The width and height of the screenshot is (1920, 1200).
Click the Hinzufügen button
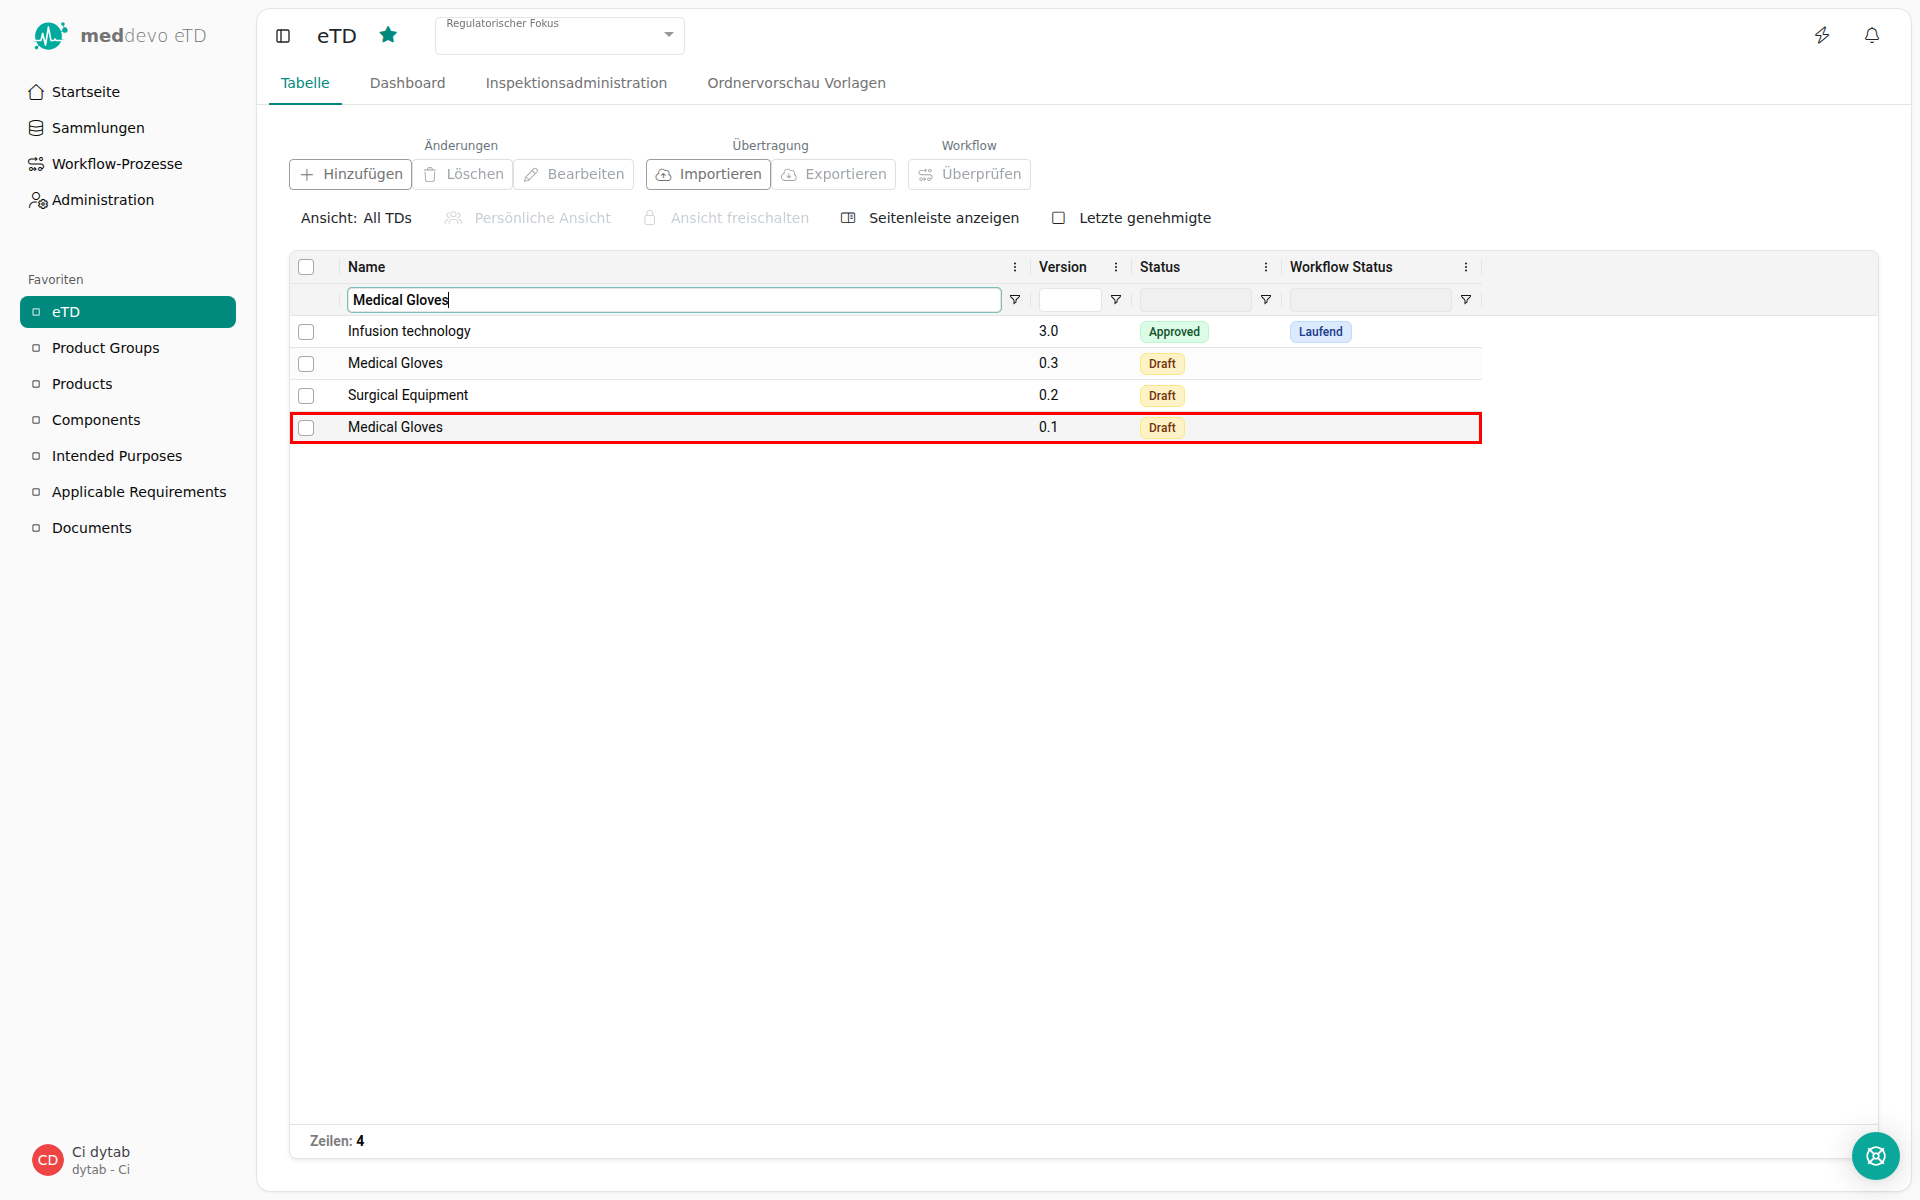tap(351, 174)
